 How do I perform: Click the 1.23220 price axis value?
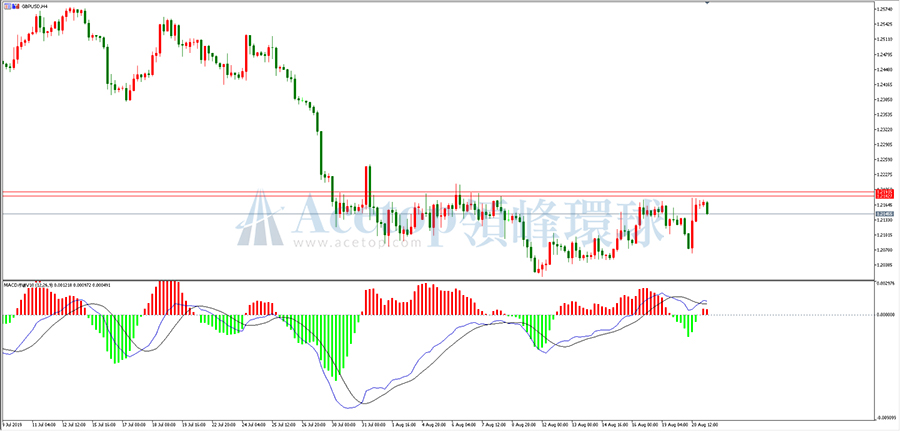pos(885,130)
